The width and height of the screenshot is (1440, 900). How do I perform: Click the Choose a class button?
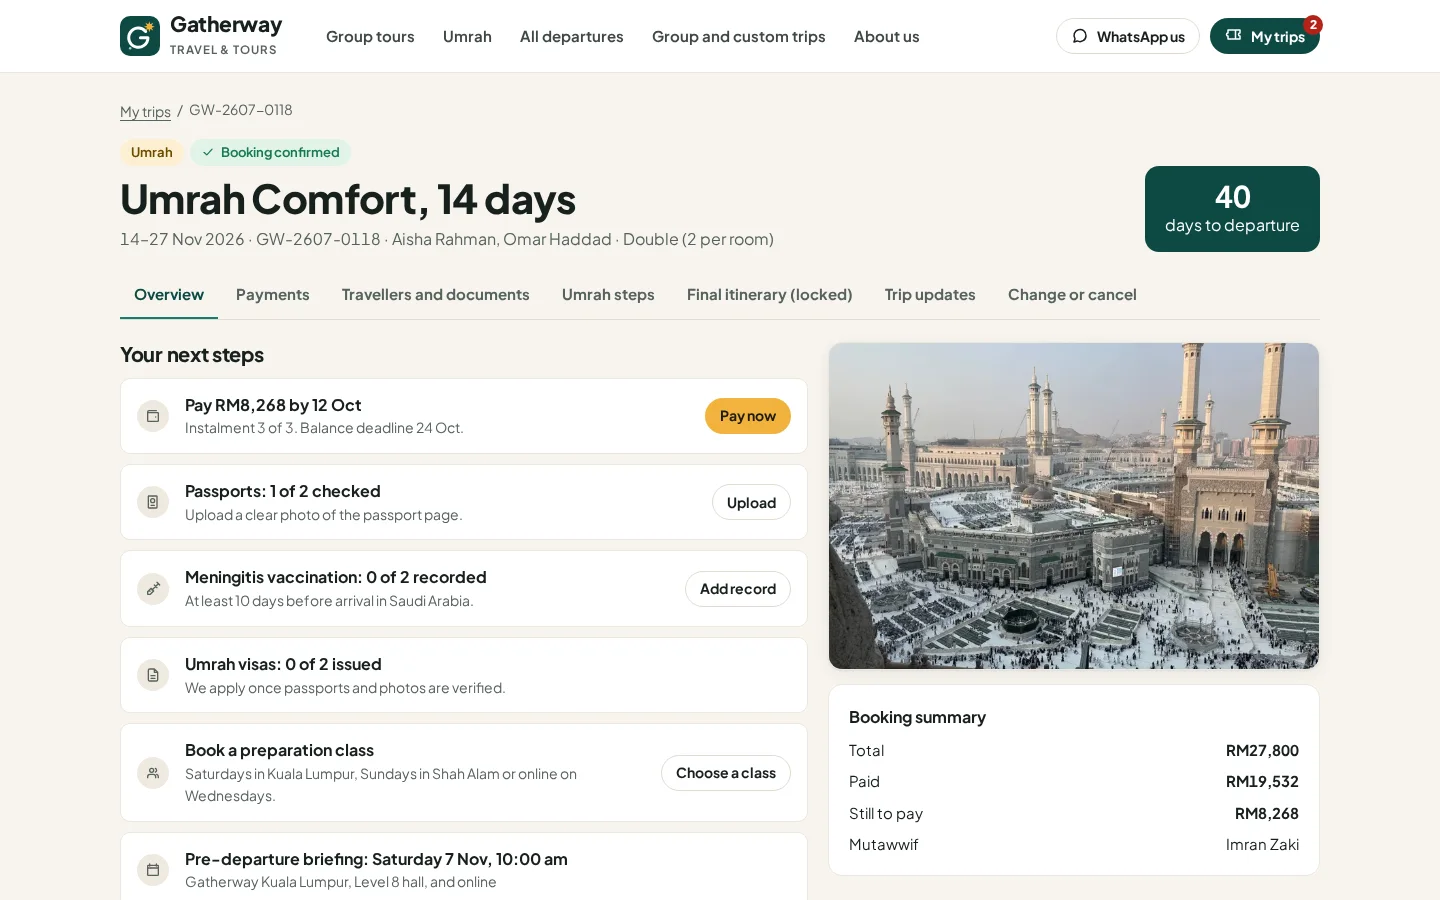(726, 773)
